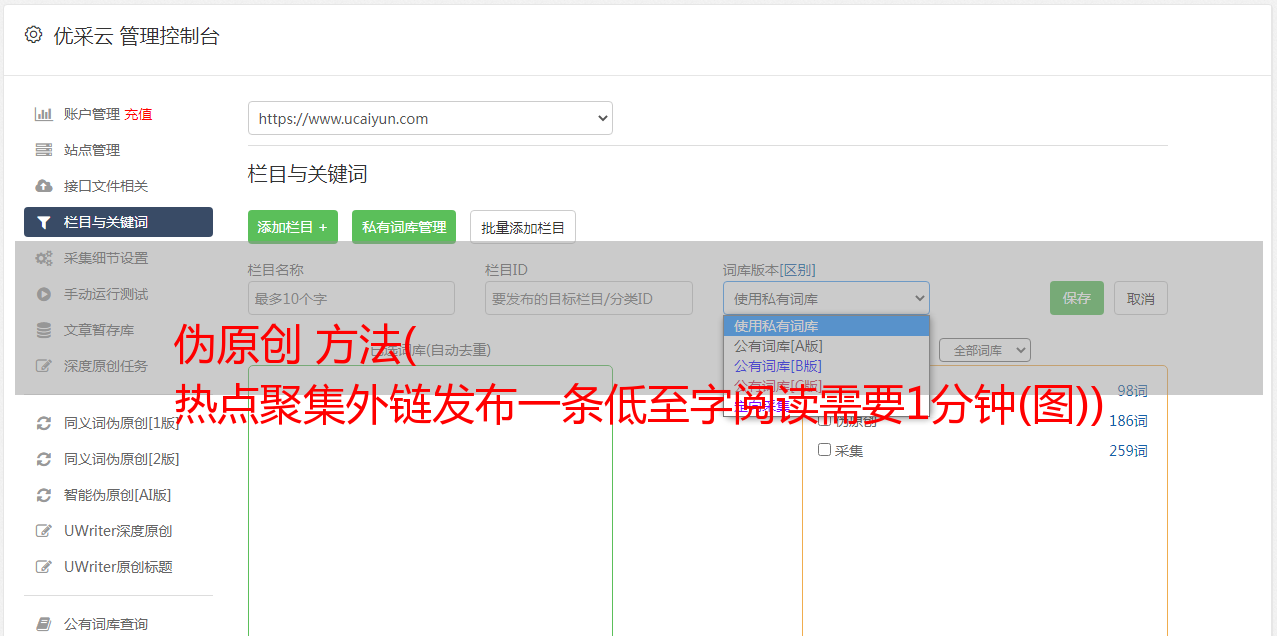The width and height of the screenshot is (1277, 636).
Task: Open UWriter深度原创 in the sidebar
Action: click(x=118, y=531)
